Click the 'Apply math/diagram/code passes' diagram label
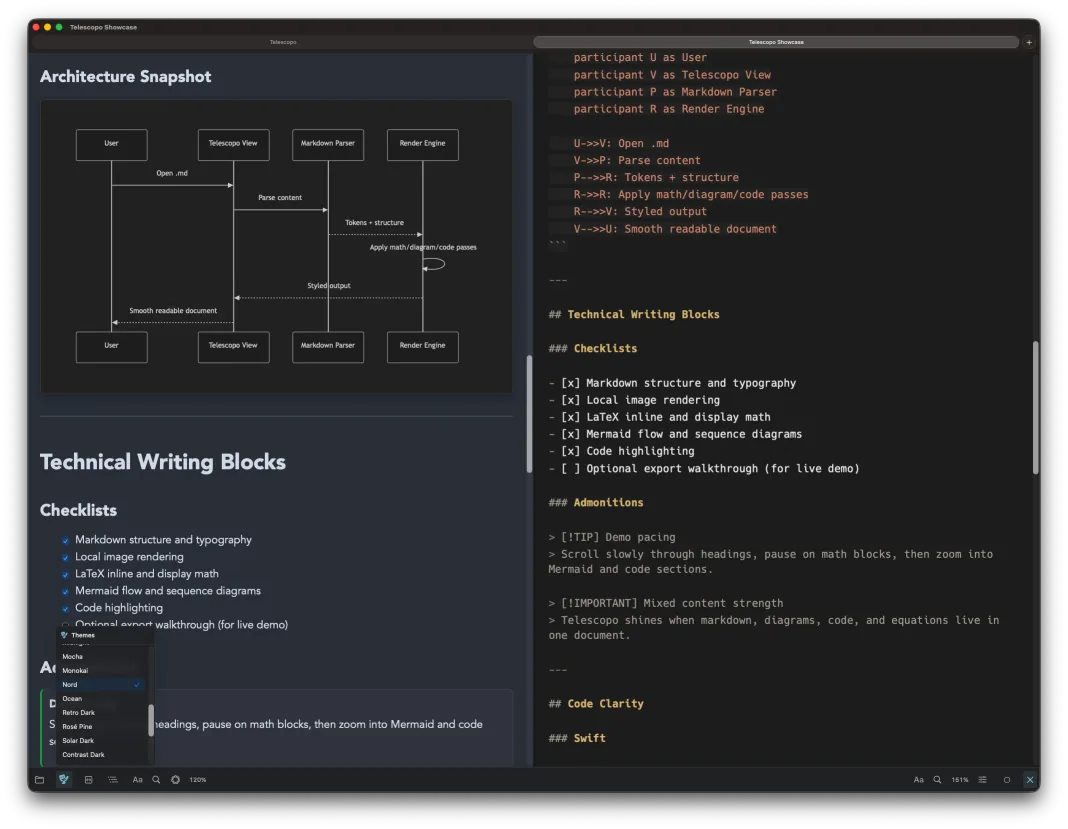This screenshot has height=829, width=1068. [423, 247]
